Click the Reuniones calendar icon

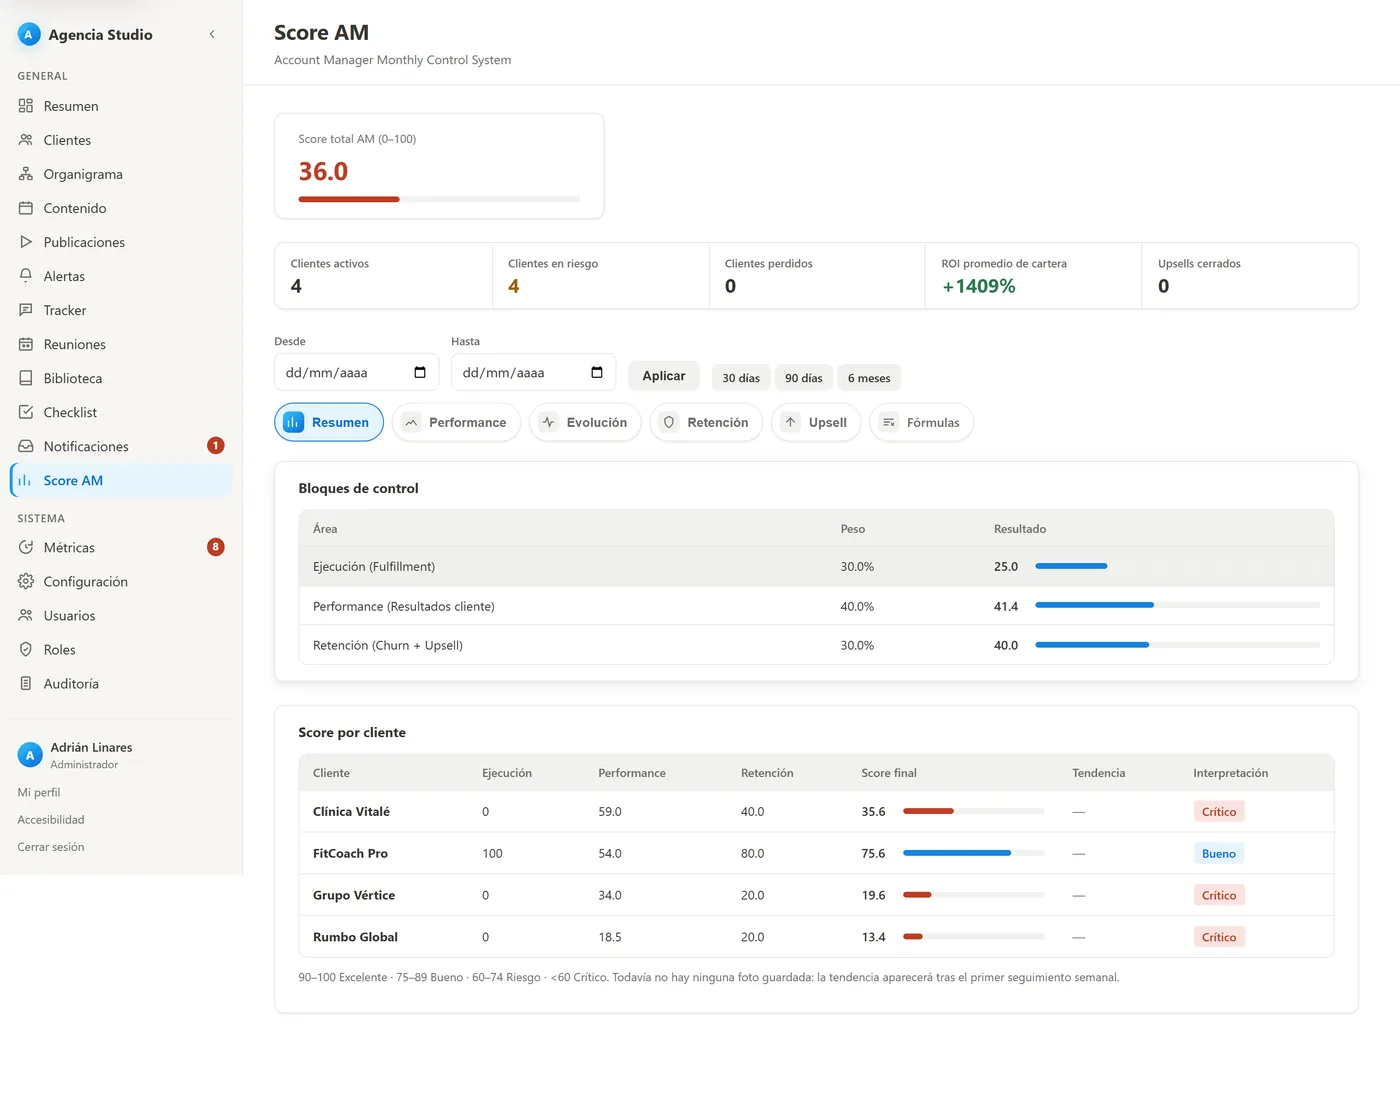click(x=26, y=344)
